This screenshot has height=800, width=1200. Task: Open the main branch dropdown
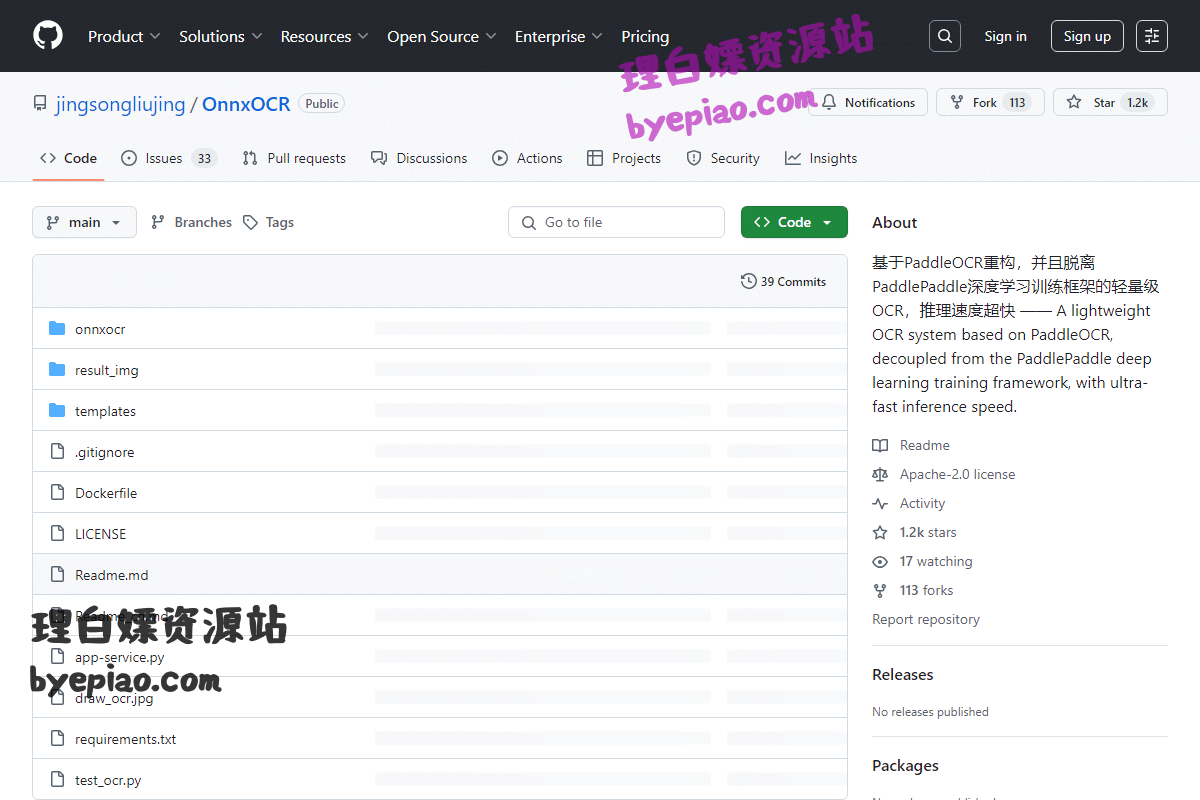[84, 222]
